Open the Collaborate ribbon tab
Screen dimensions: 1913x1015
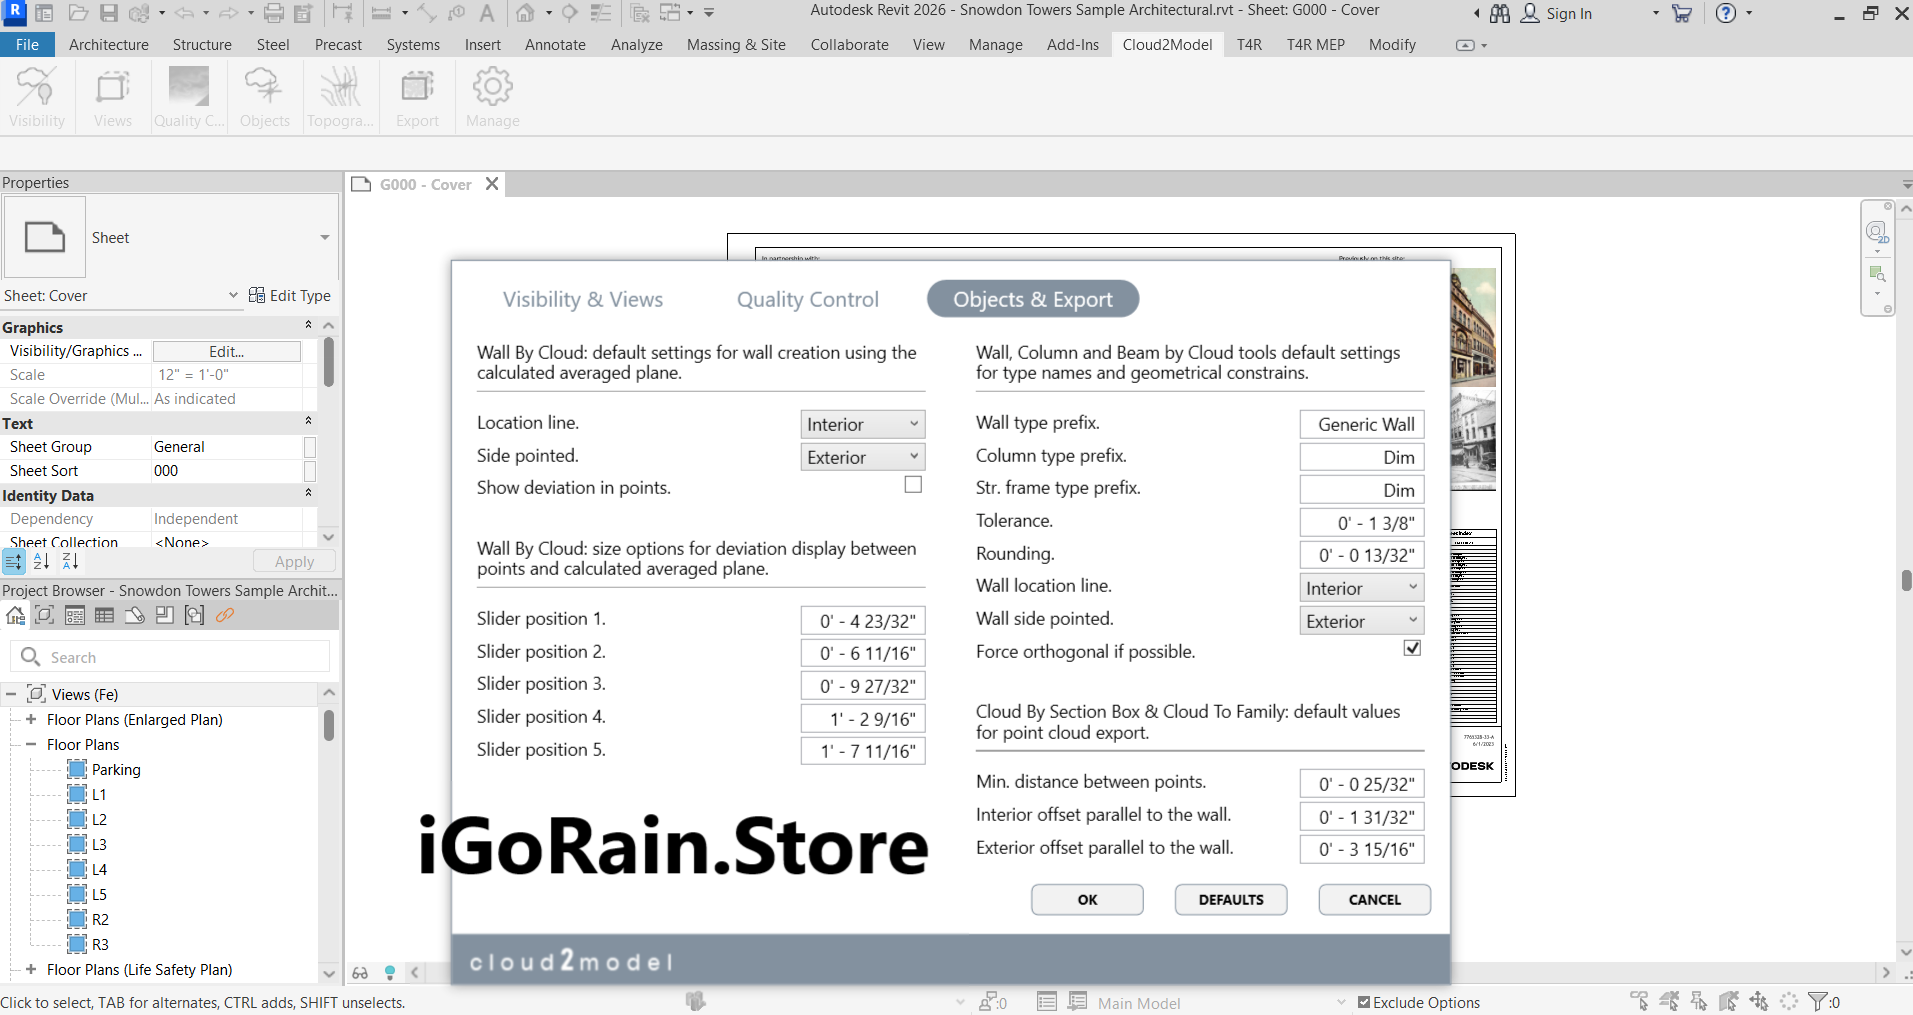tap(848, 44)
